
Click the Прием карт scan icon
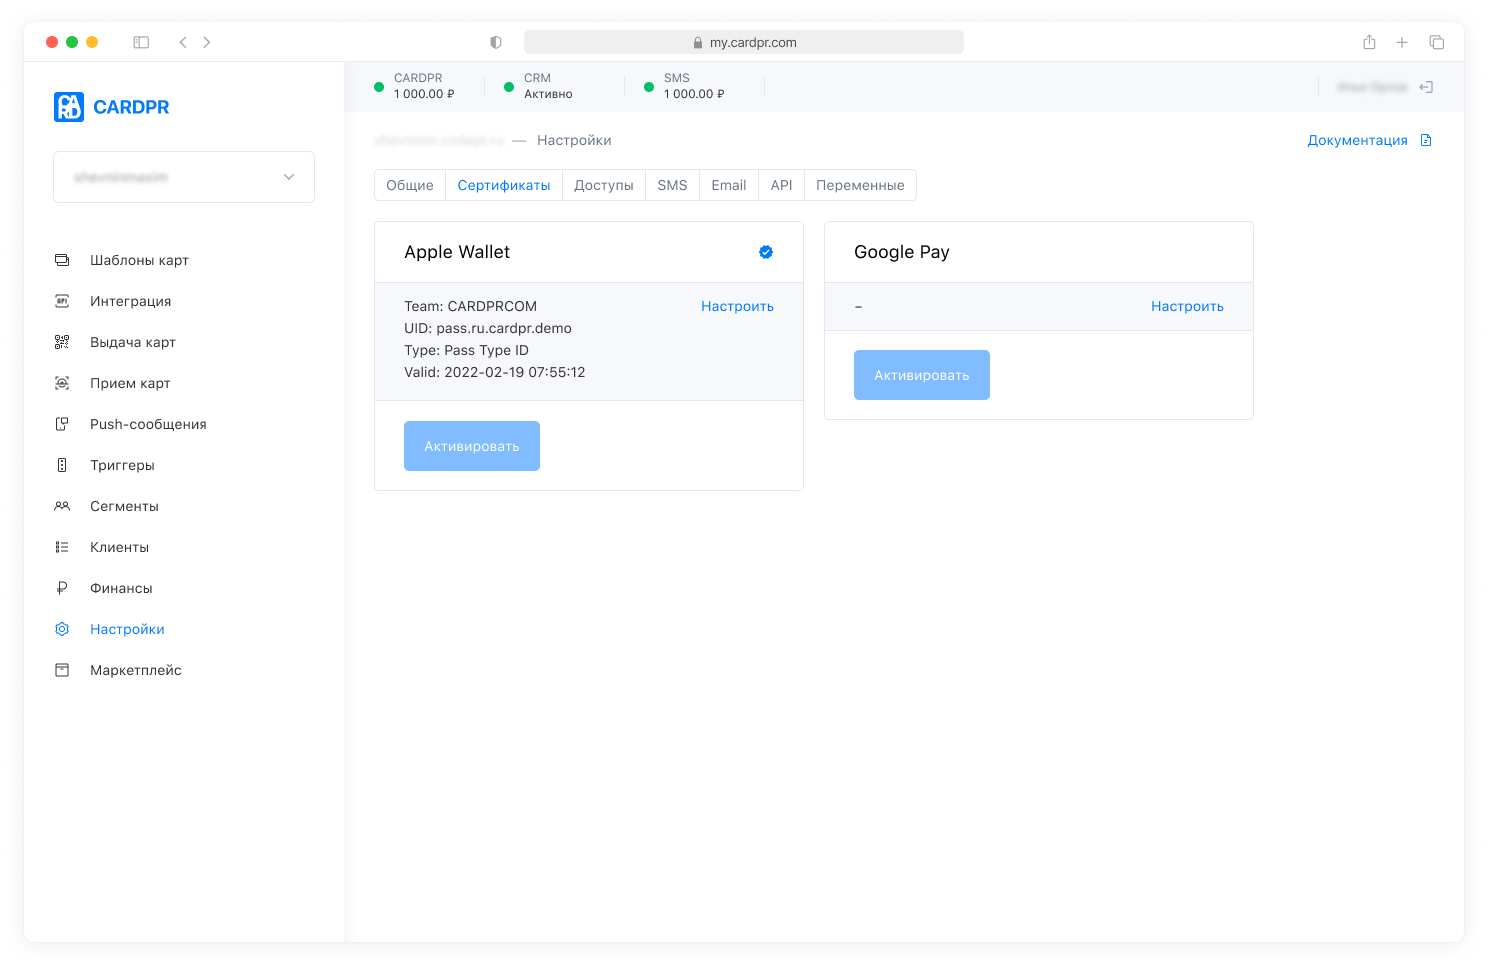point(62,383)
